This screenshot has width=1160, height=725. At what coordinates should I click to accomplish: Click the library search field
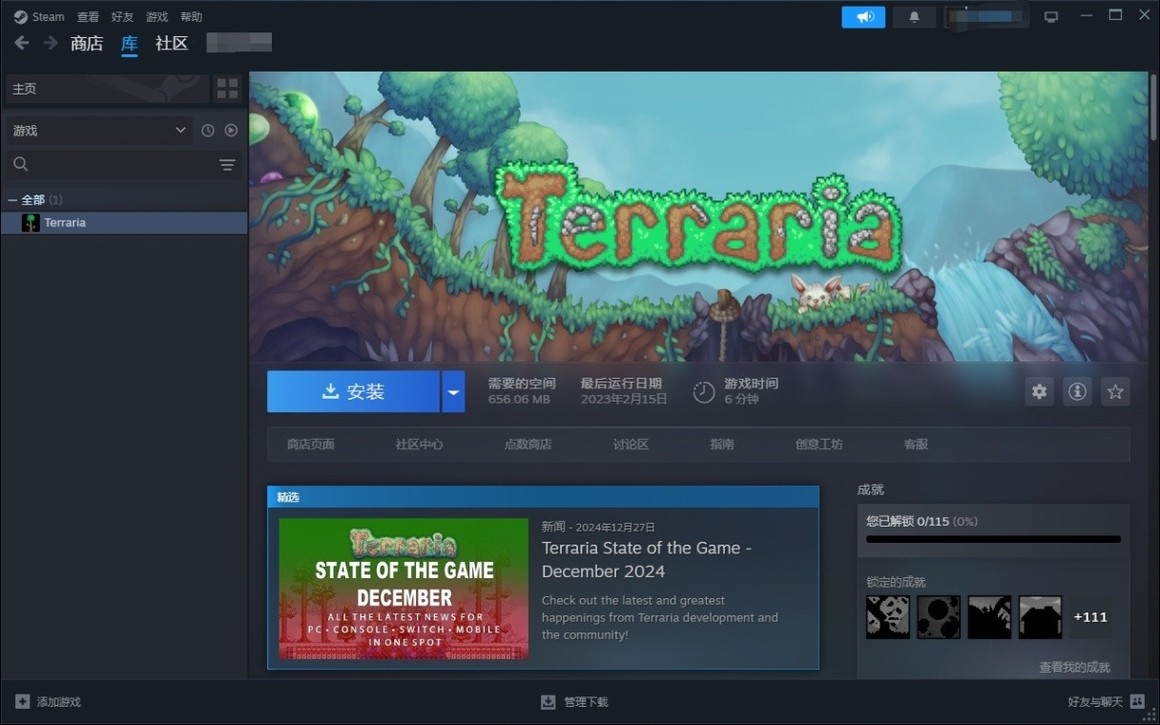point(111,164)
